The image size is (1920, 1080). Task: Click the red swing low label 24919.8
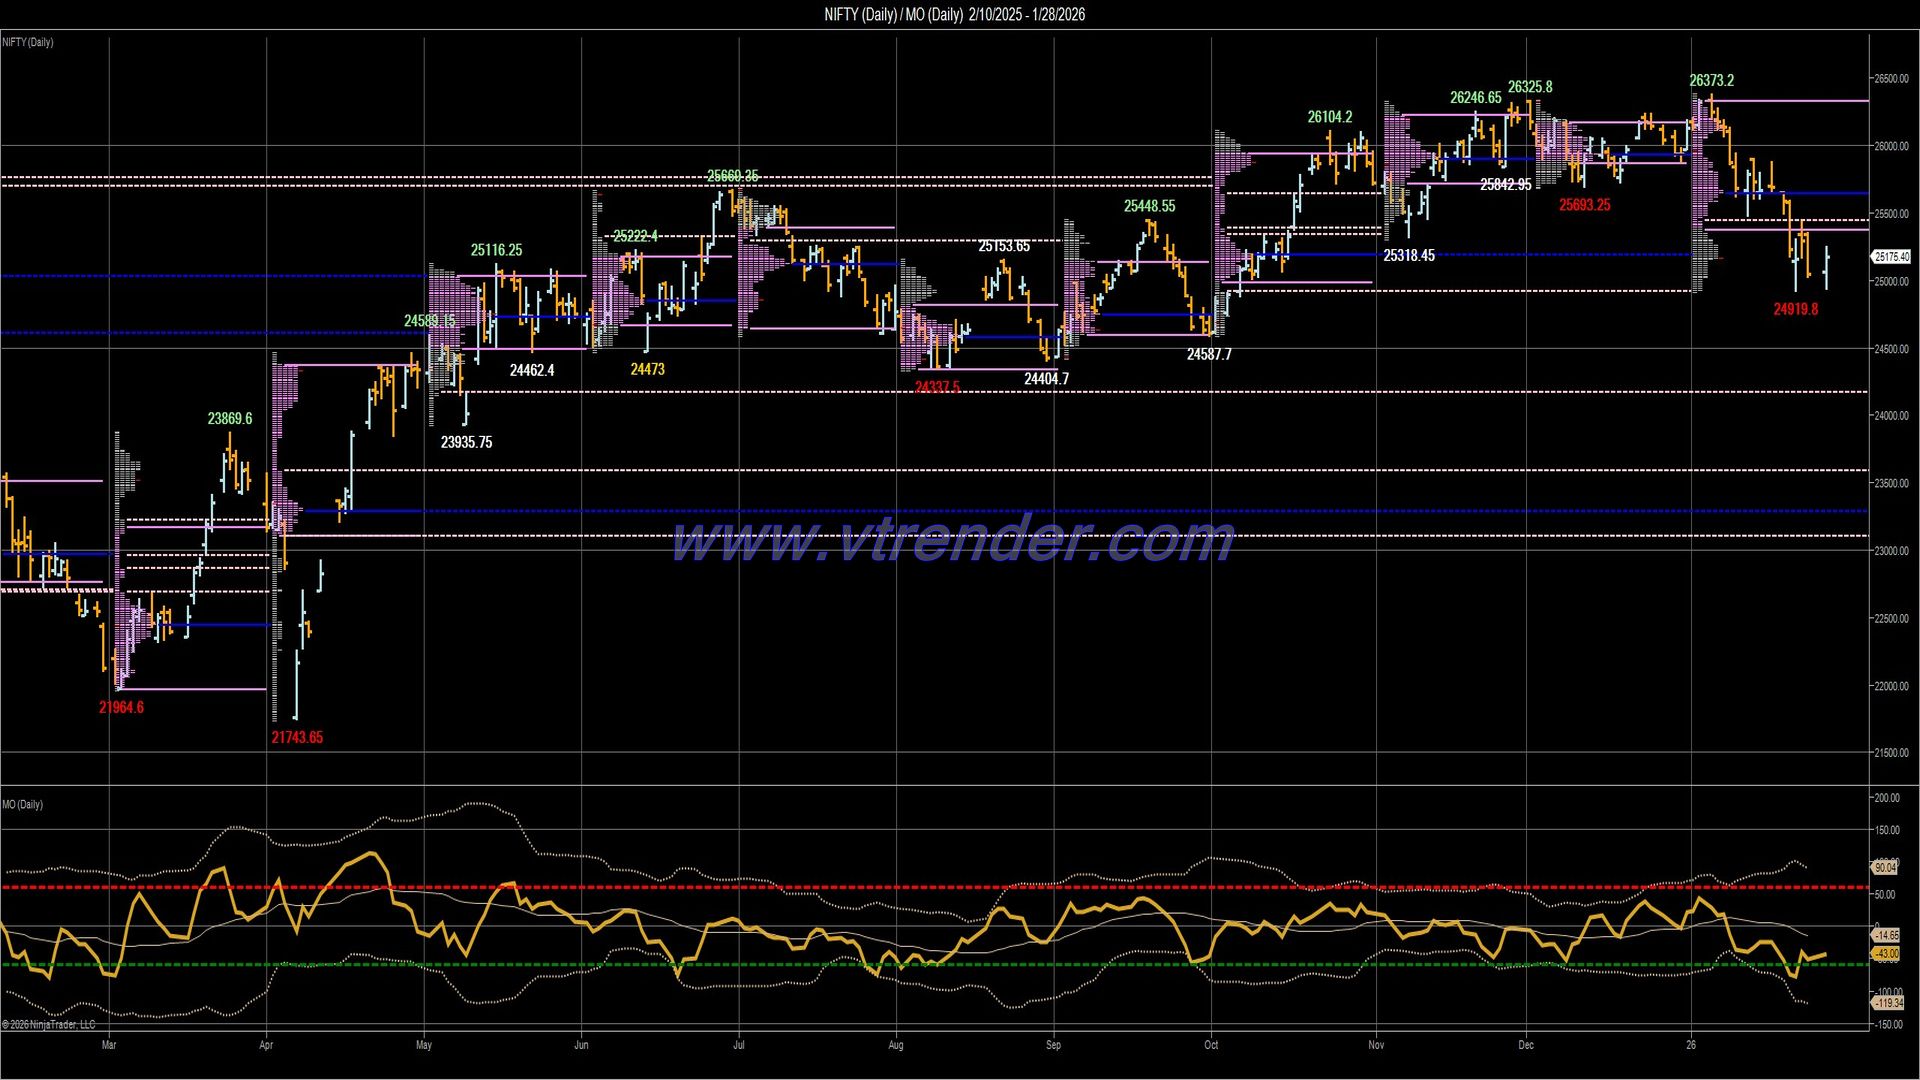coord(1795,308)
